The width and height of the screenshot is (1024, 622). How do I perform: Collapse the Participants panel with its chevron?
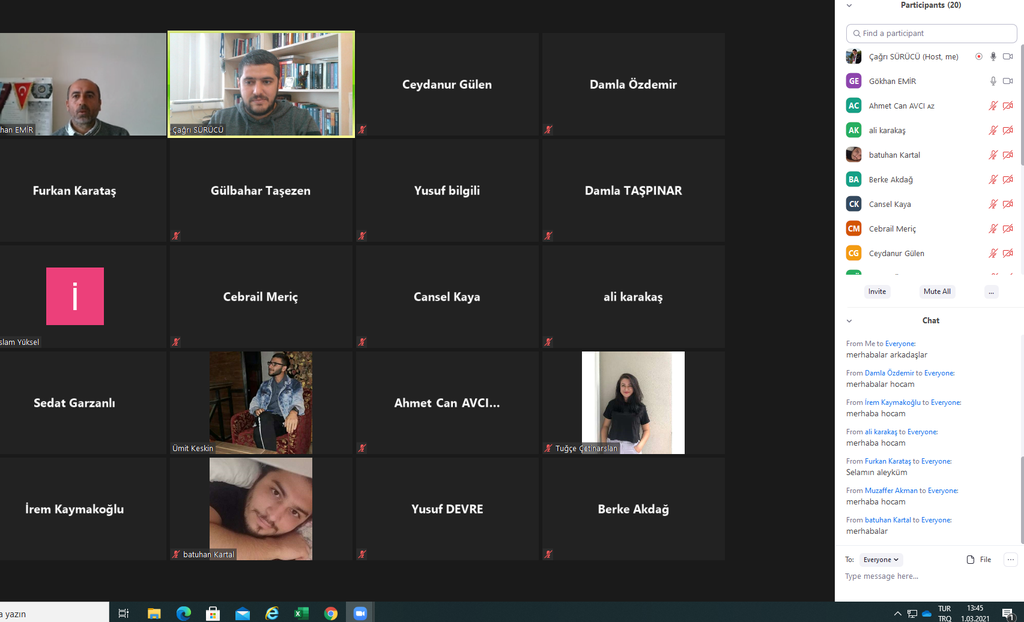click(849, 6)
